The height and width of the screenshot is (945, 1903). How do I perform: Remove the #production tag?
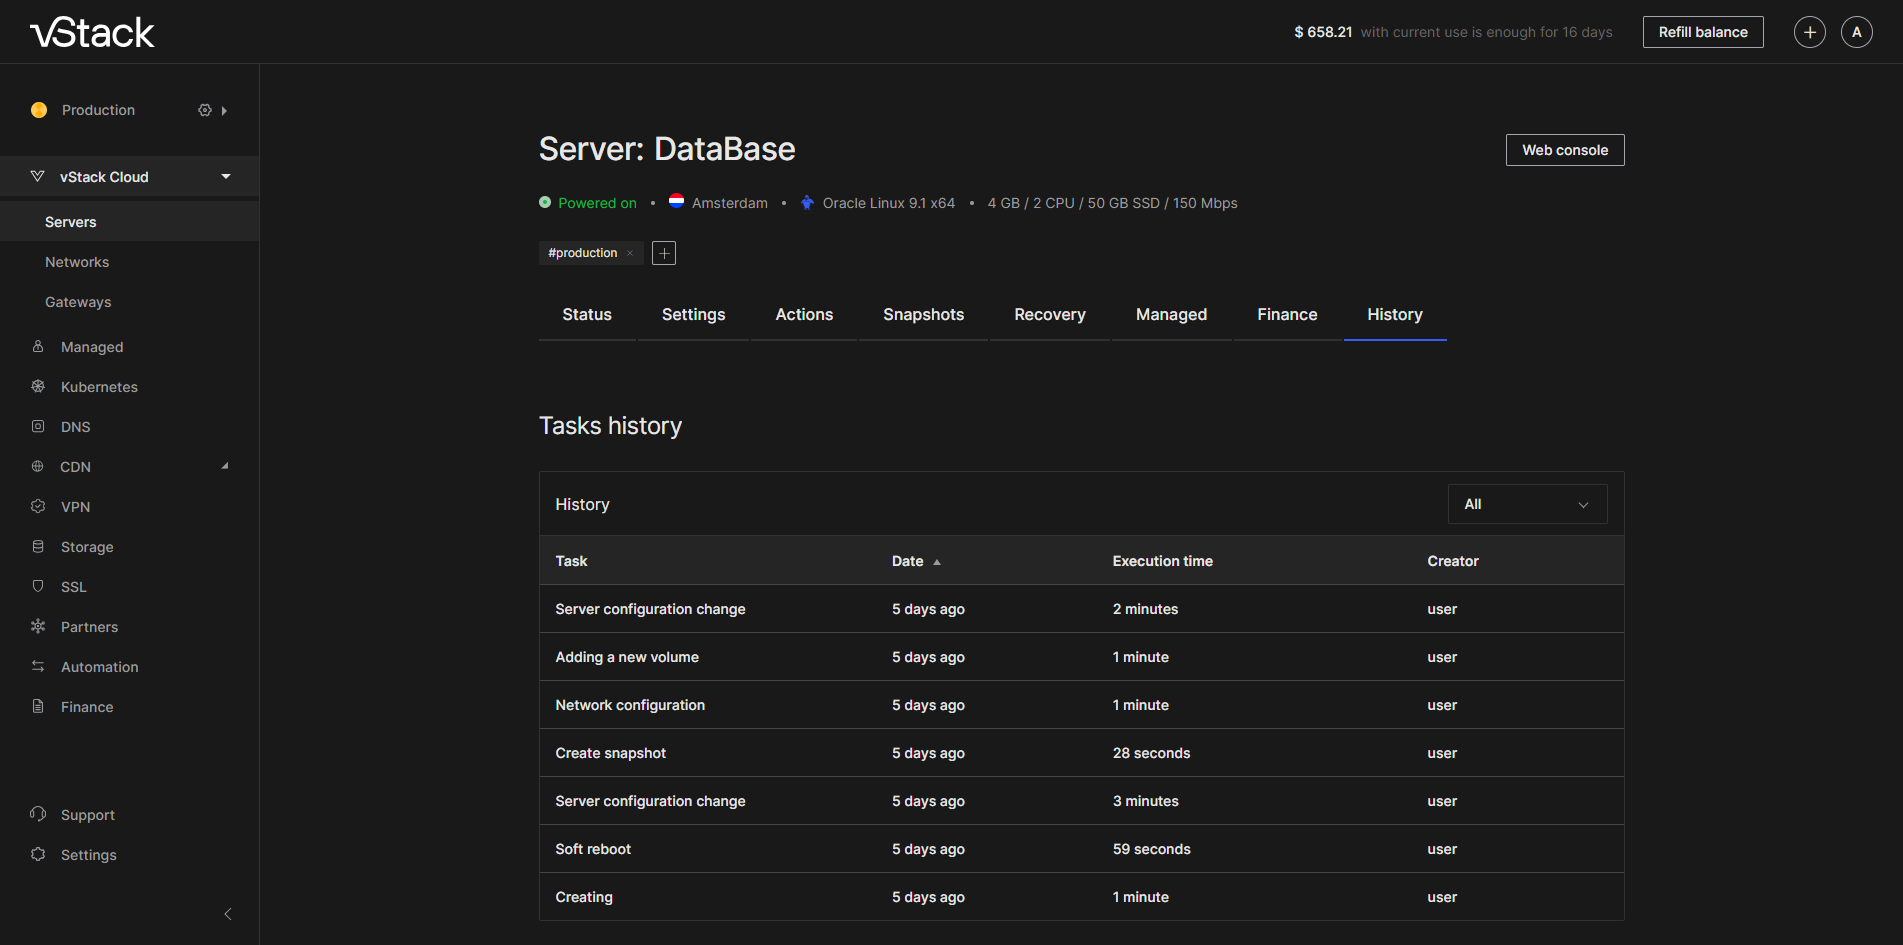click(630, 253)
